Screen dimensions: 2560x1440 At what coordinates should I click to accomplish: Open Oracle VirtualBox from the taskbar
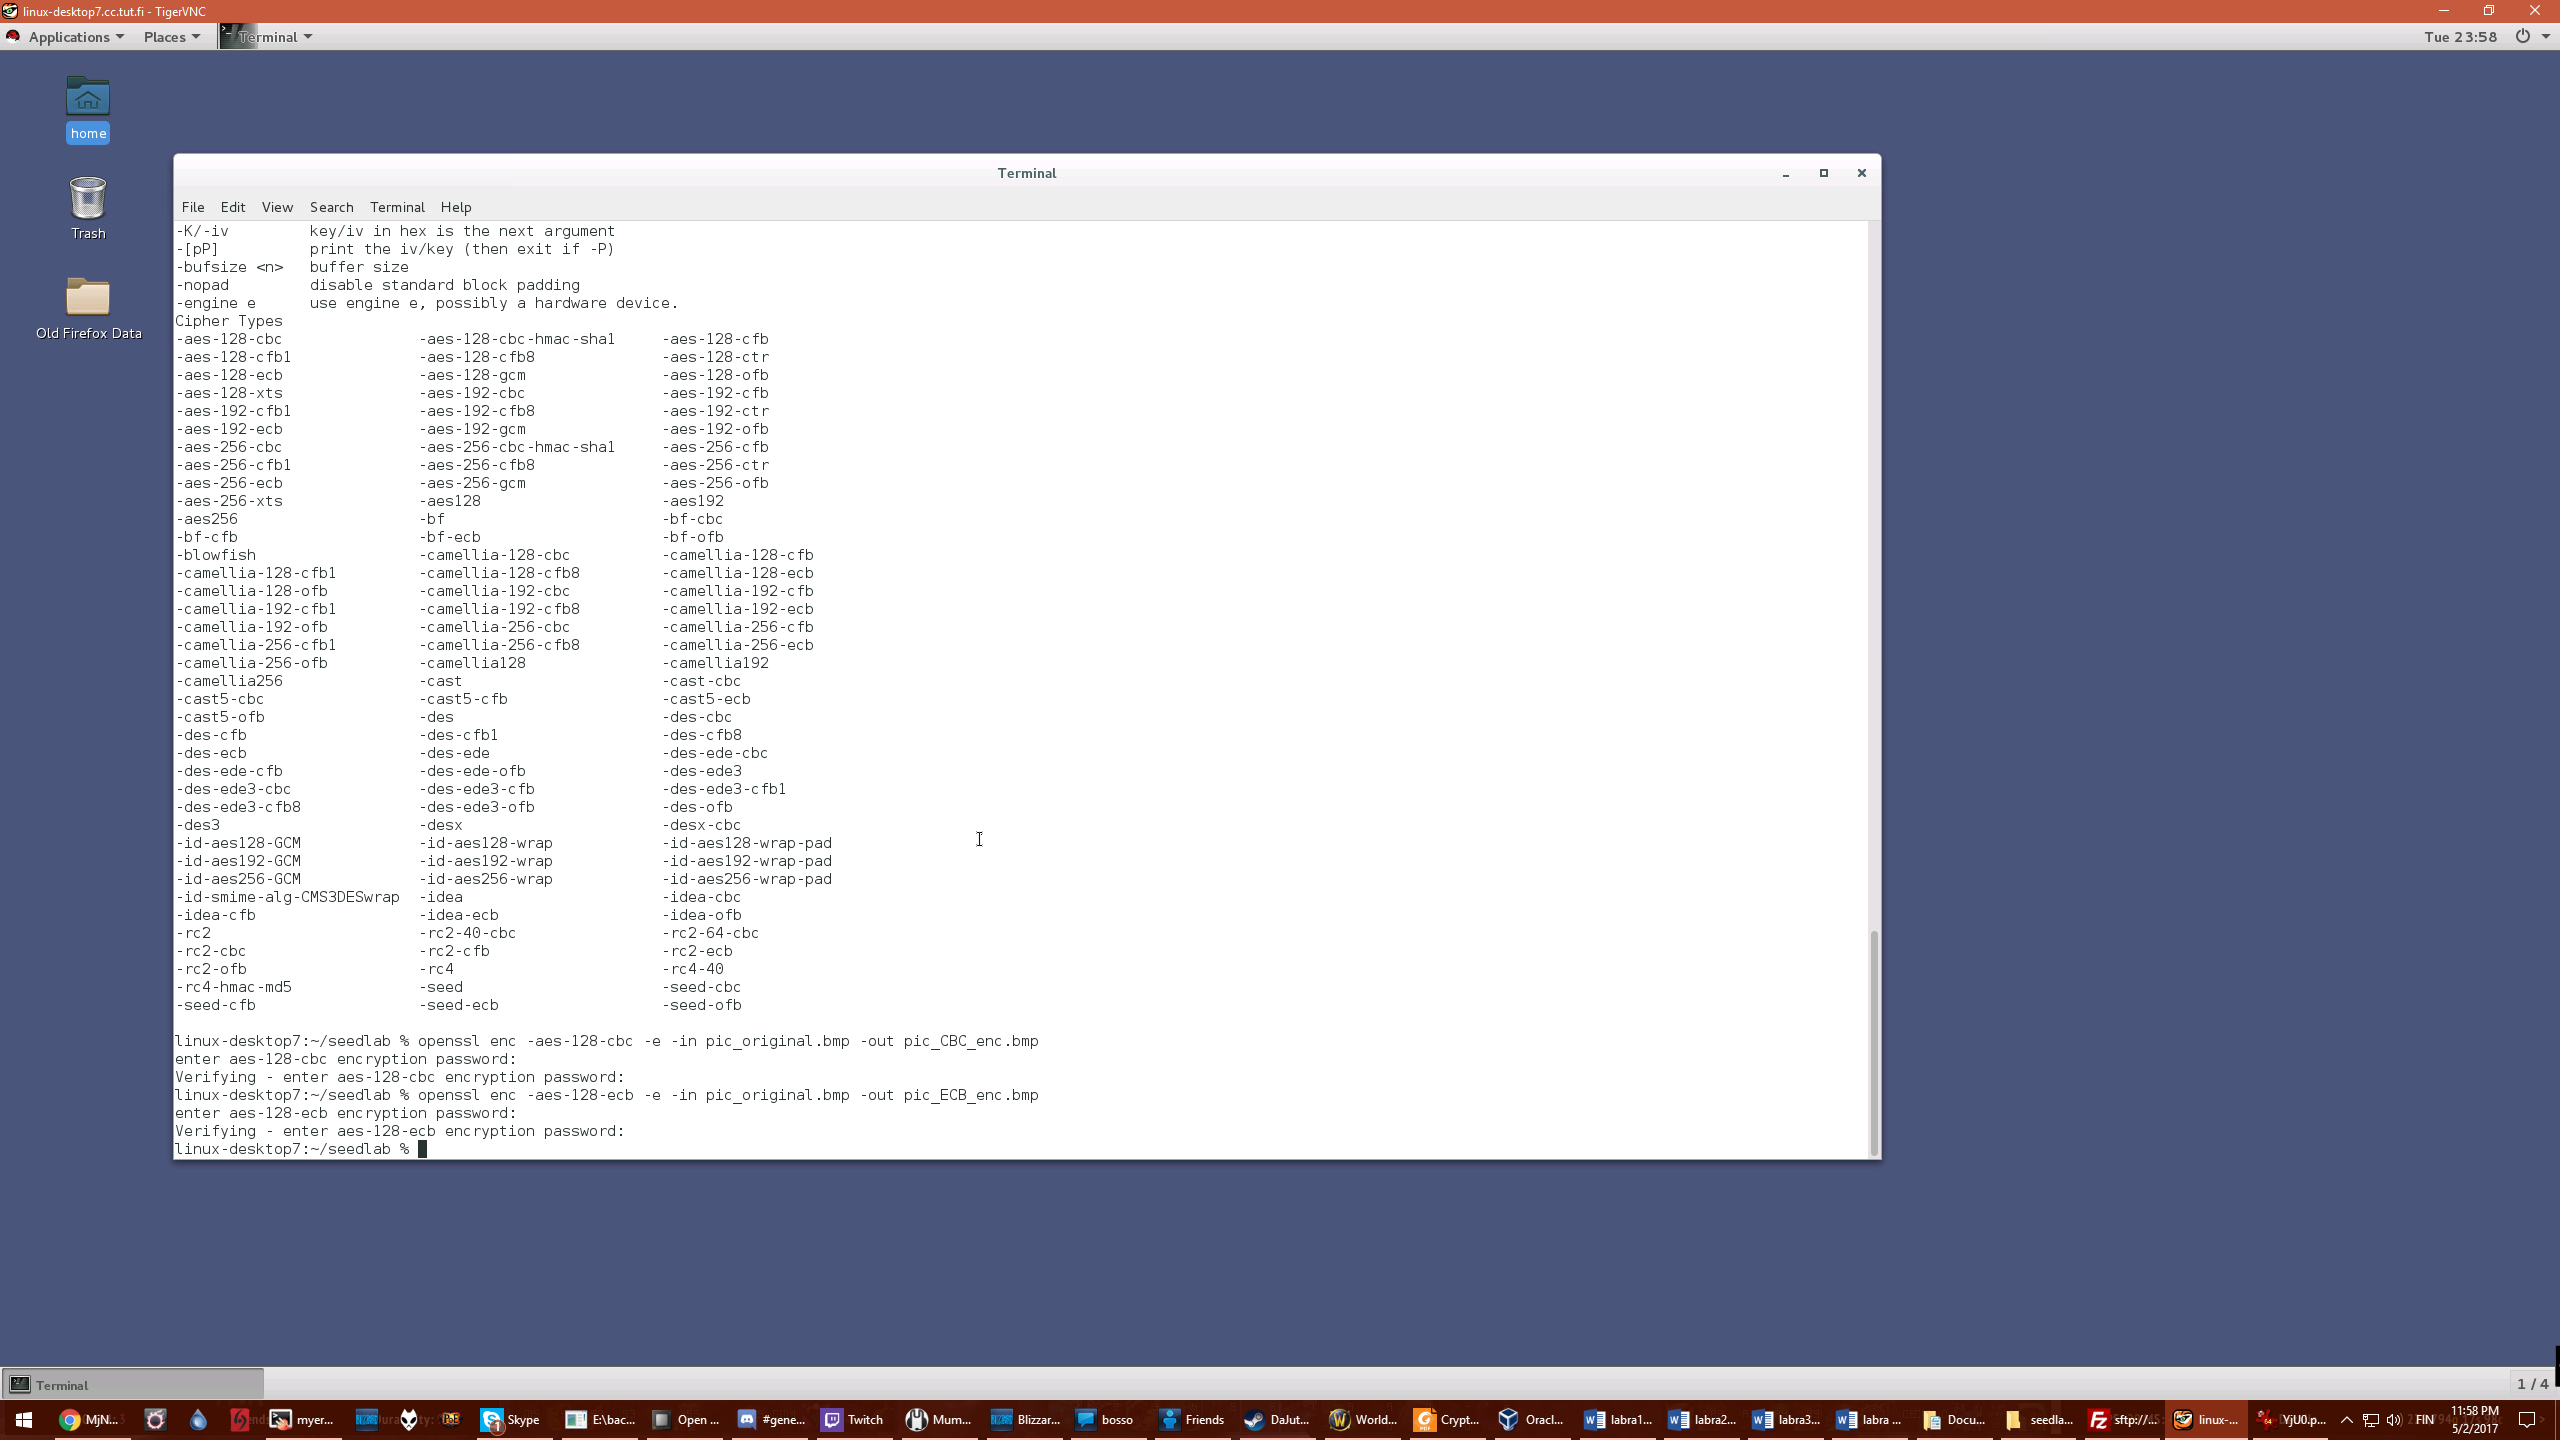[x=1530, y=1419]
